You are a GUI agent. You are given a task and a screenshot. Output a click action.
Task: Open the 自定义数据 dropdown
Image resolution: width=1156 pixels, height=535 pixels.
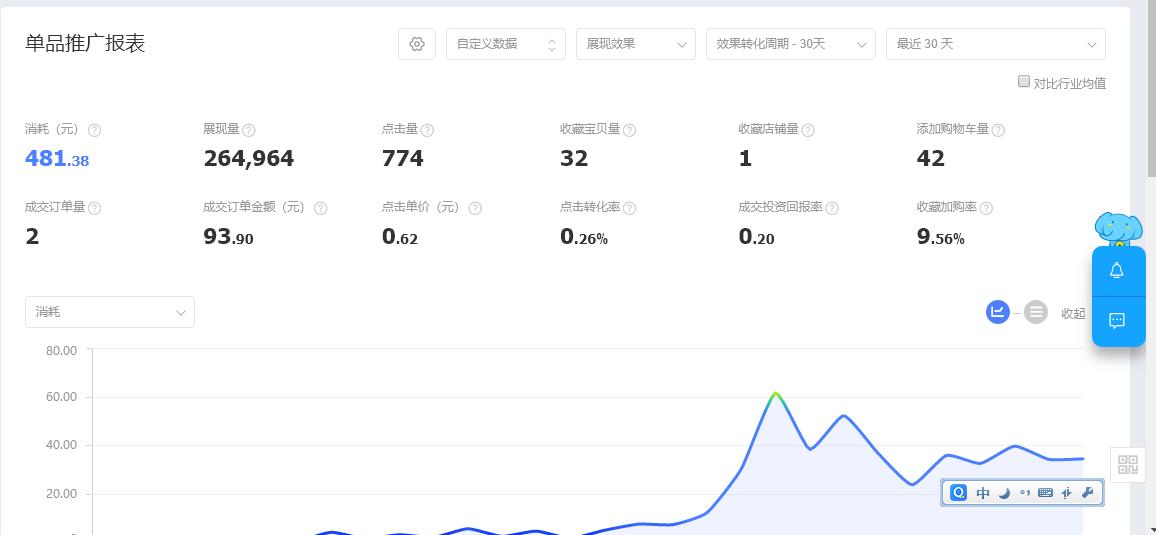(506, 44)
